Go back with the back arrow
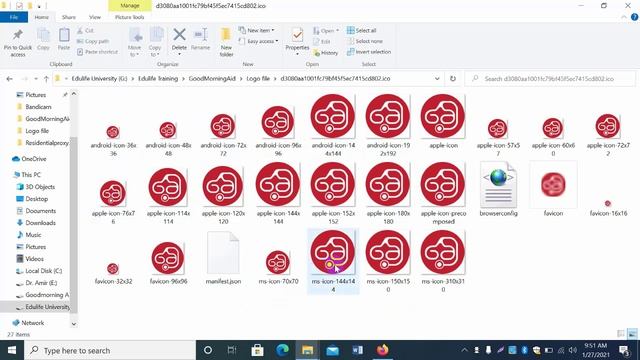Screen dimensions: 640x360 point(9,79)
